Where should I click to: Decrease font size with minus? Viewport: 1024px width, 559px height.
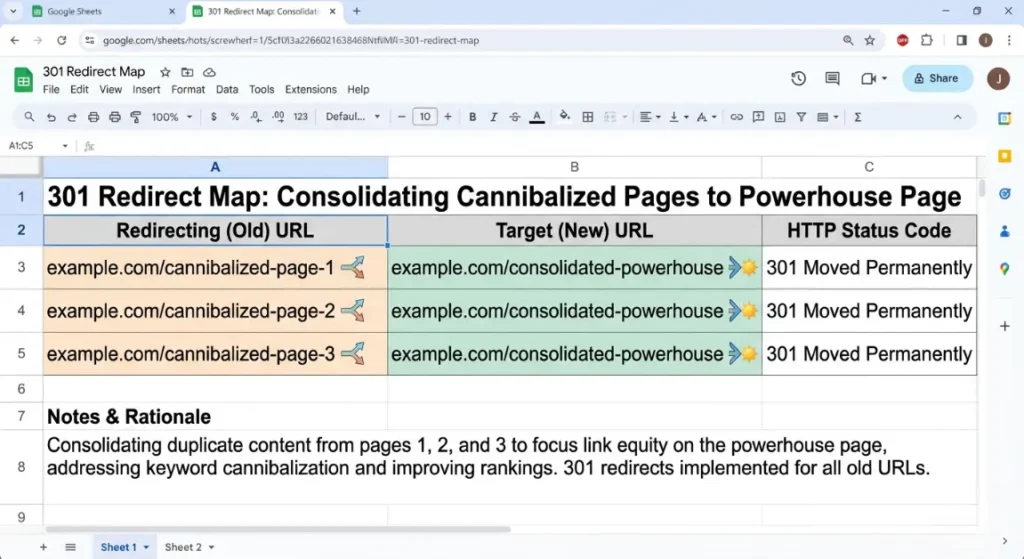[x=402, y=117]
